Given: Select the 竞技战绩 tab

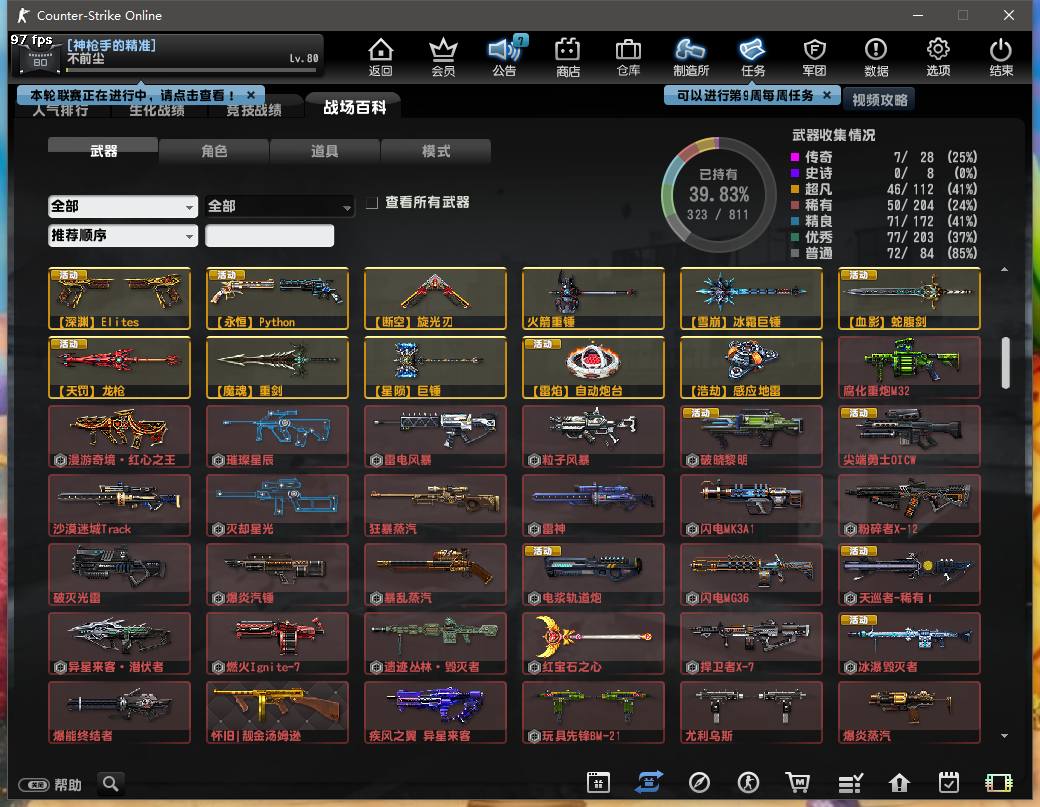Looking at the screenshot, I should click(253, 110).
